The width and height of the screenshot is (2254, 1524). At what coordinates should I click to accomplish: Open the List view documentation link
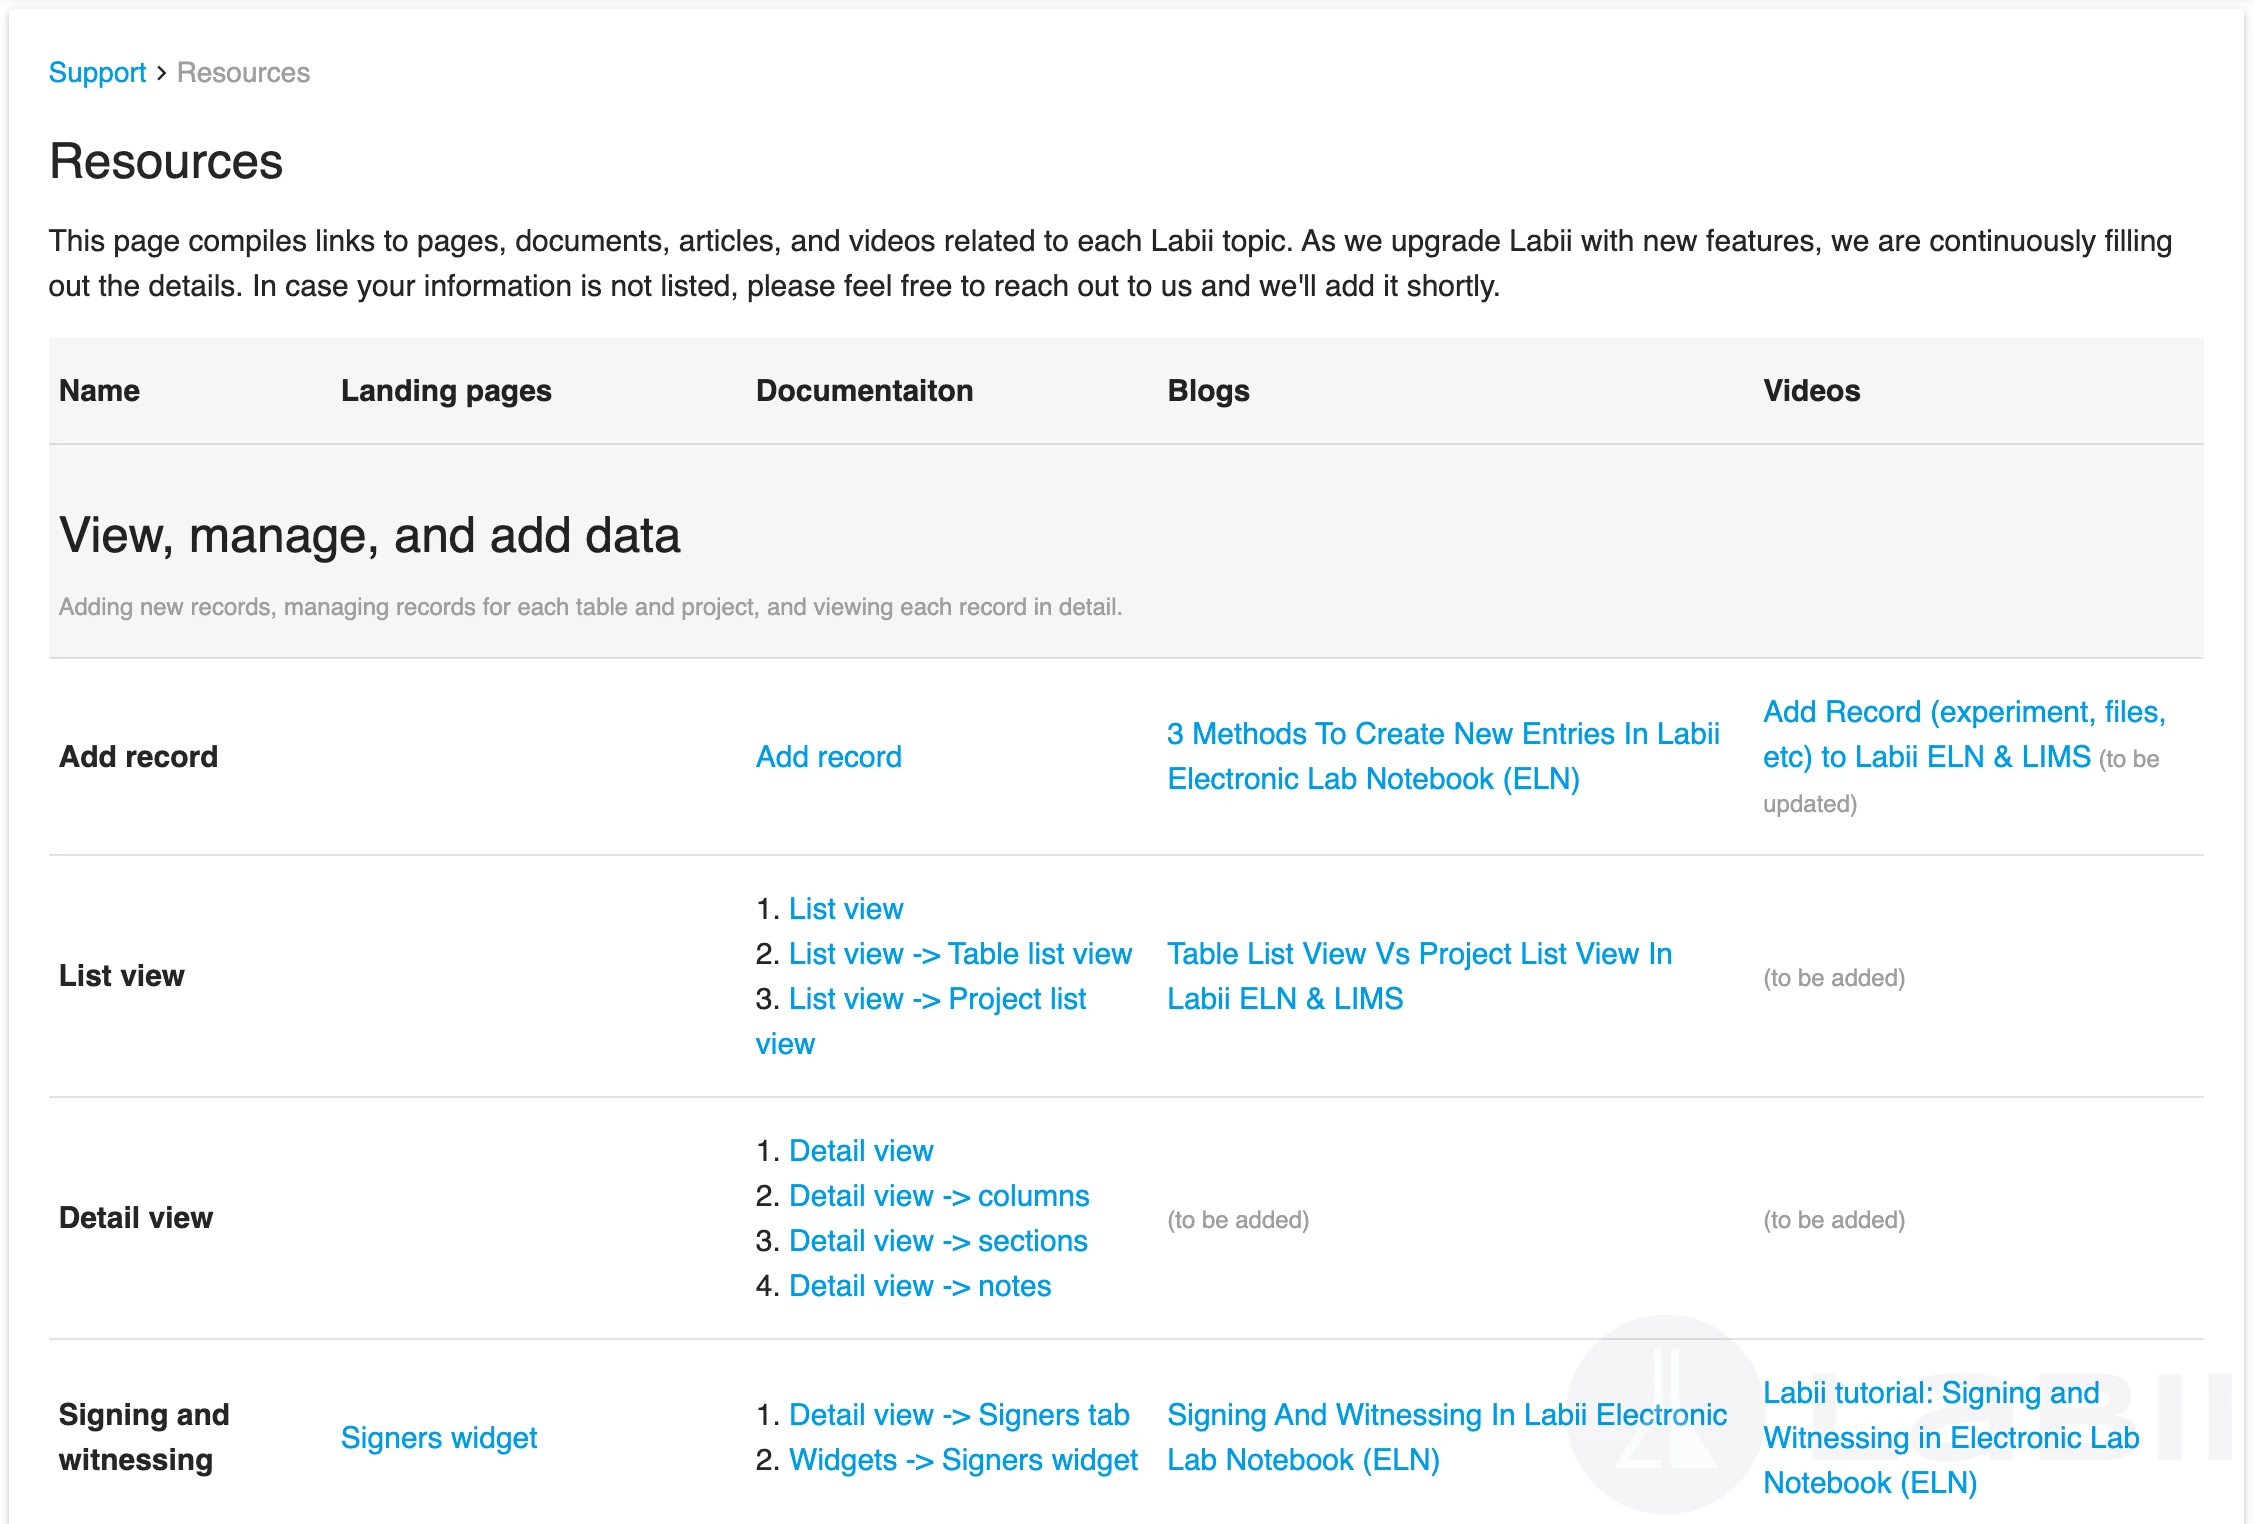tap(845, 909)
